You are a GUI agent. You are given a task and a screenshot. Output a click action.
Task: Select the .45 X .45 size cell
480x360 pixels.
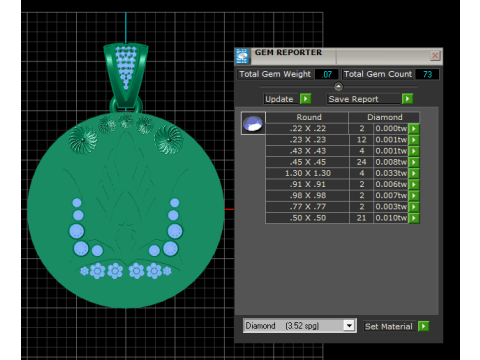click(x=308, y=162)
